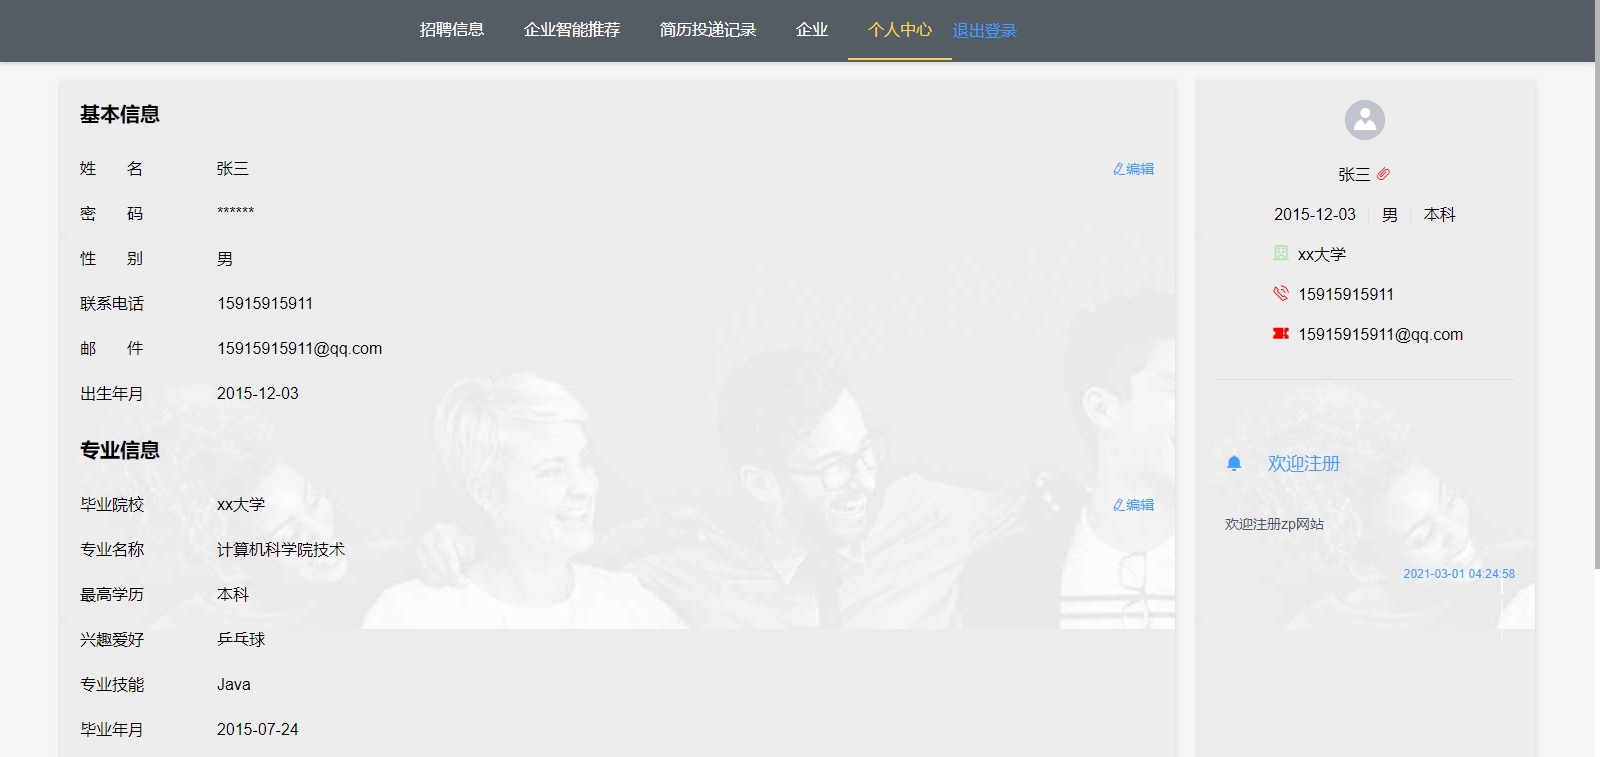Edit the 基本信息 section via 编辑
Image resolution: width=1600 pixels, height=757 pixels.
1134,169
